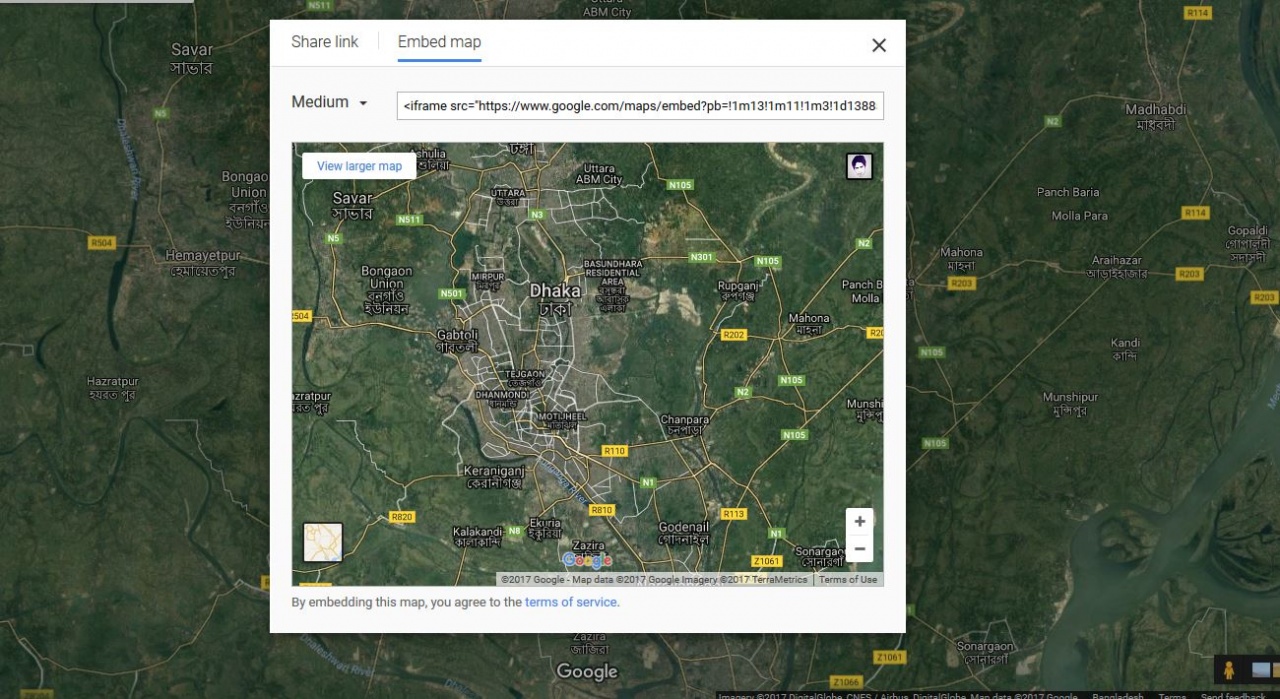Click the Keraniganj label in preview
The height and width of the screenshot is (699, 1280).
click(495, 476)
